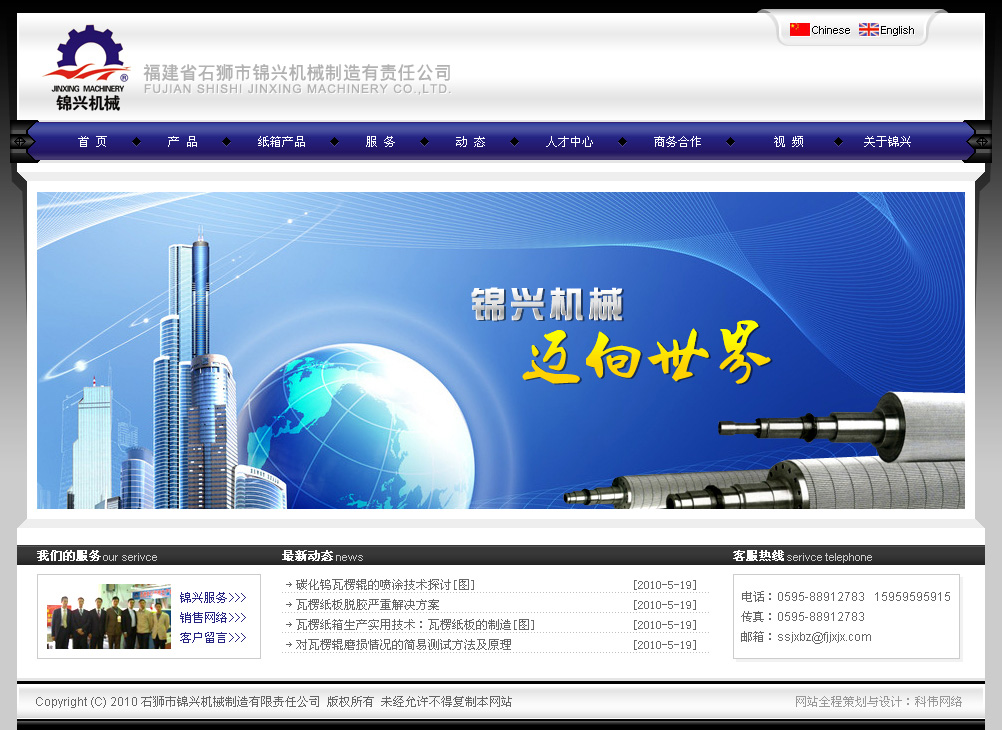Click the 我们的服务 our serivce heading
The height and width of the screenshot is (730, 1002).
click(x=96, y=556)
